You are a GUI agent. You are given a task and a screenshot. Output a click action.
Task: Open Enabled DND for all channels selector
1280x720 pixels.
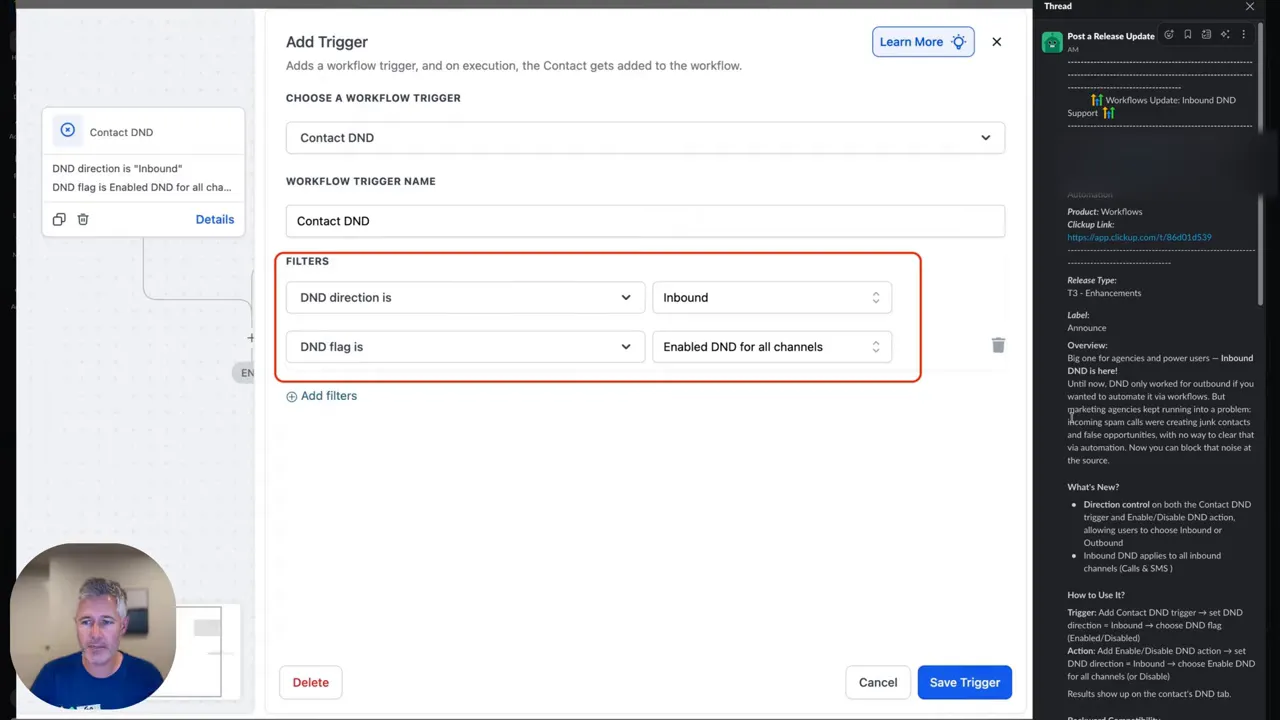771,347
